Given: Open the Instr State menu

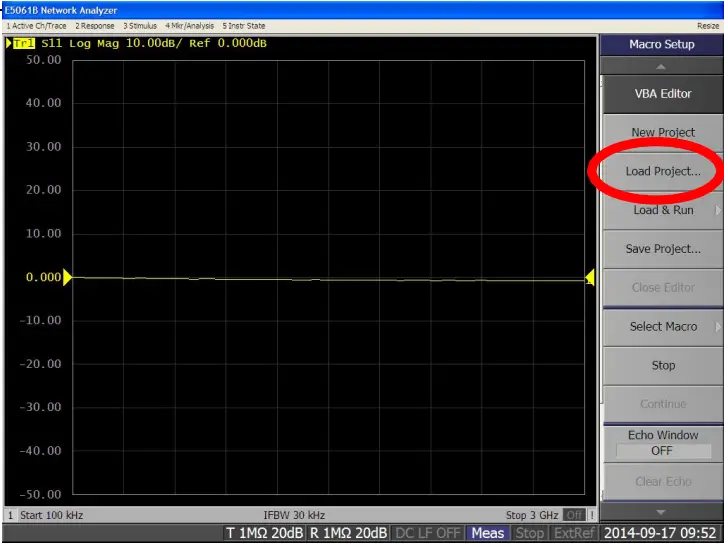Looking at the screenshot, I should (244, 26).
